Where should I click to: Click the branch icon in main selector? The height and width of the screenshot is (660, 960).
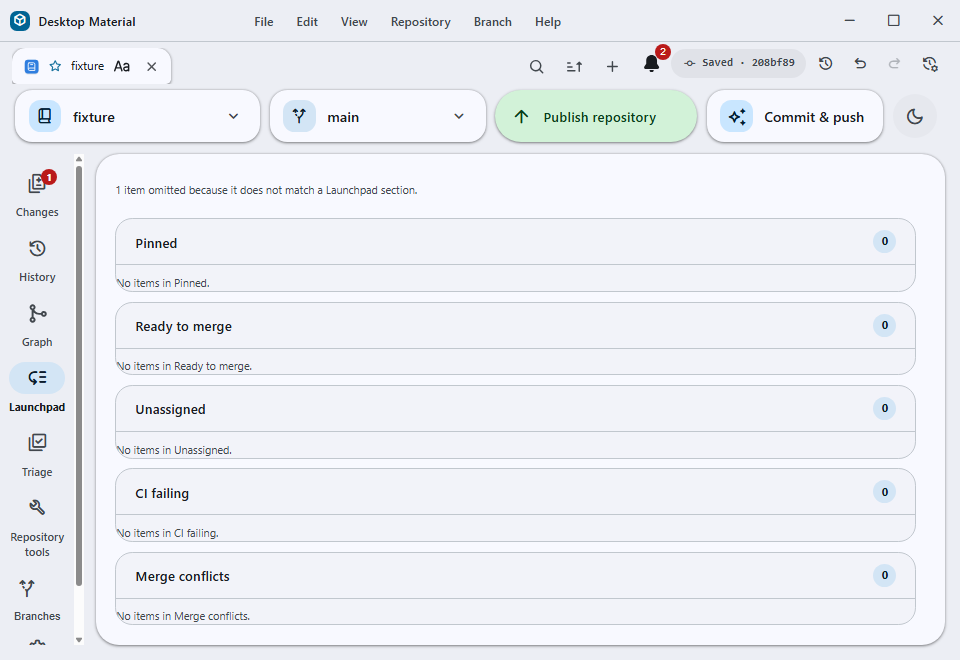point(299,116)
